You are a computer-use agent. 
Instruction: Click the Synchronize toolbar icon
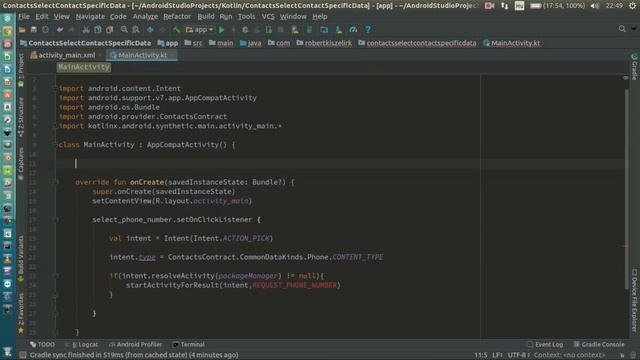pyautogui.click(x=45, y=30)
